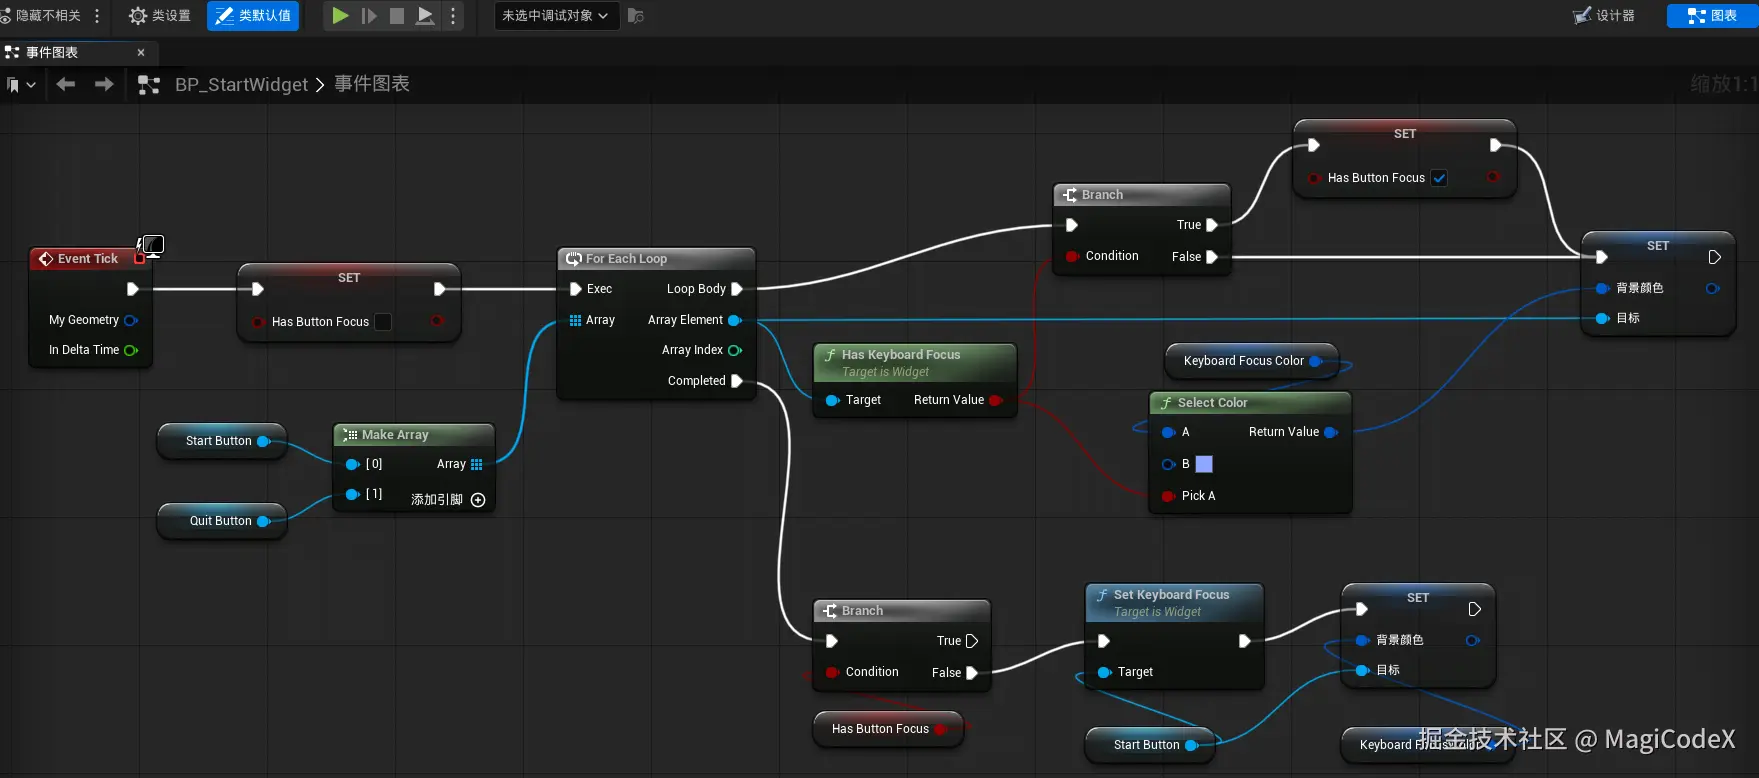
Task: Close the 事件图表 tab
Action: tap(141, 52)
